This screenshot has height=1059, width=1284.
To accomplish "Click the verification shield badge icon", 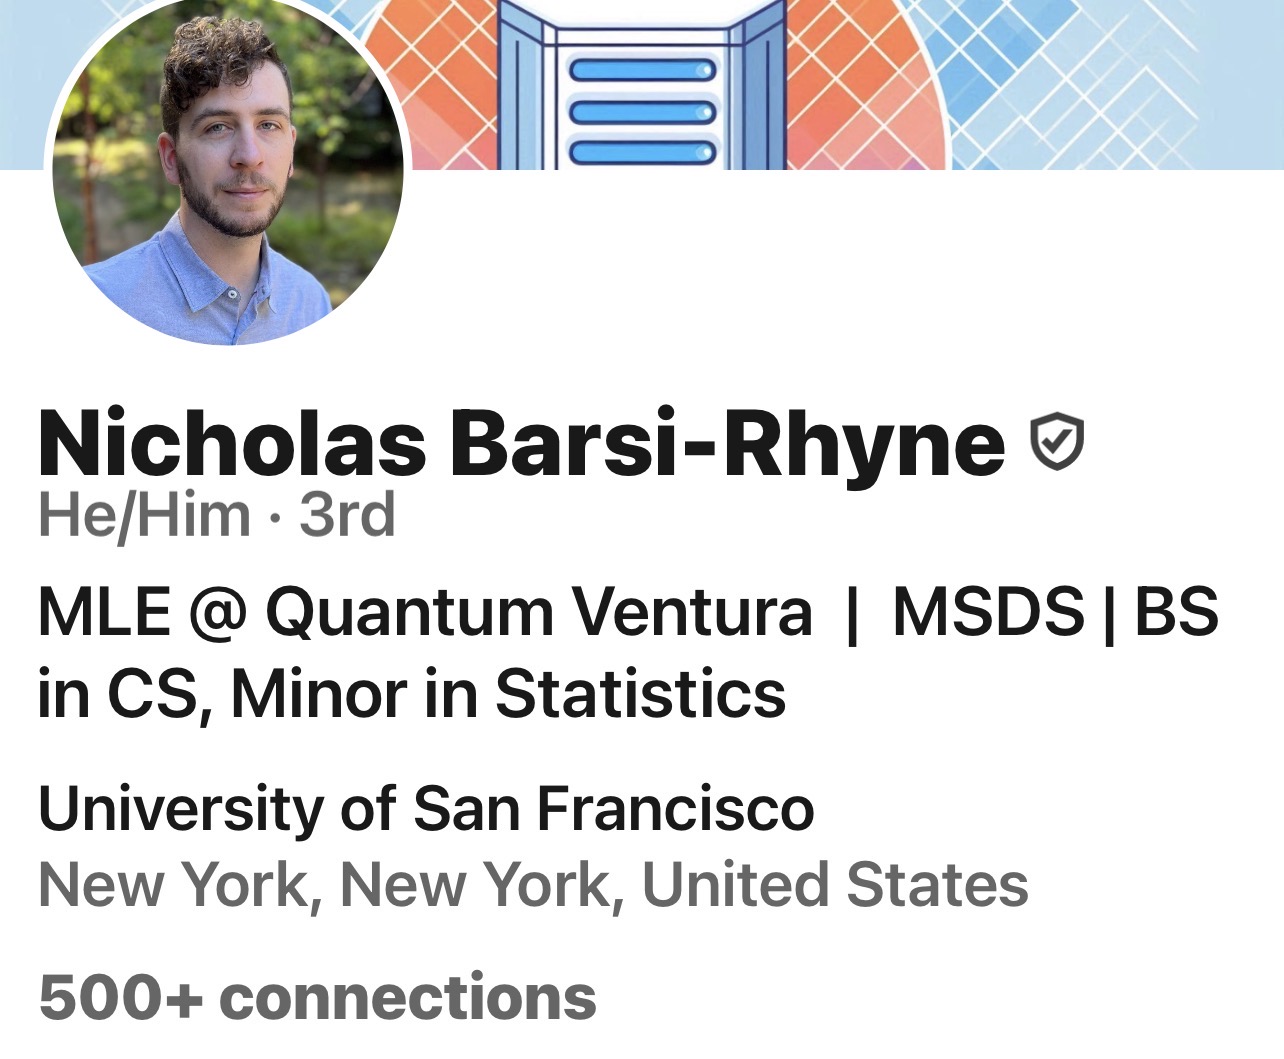I will [1057, 442].
